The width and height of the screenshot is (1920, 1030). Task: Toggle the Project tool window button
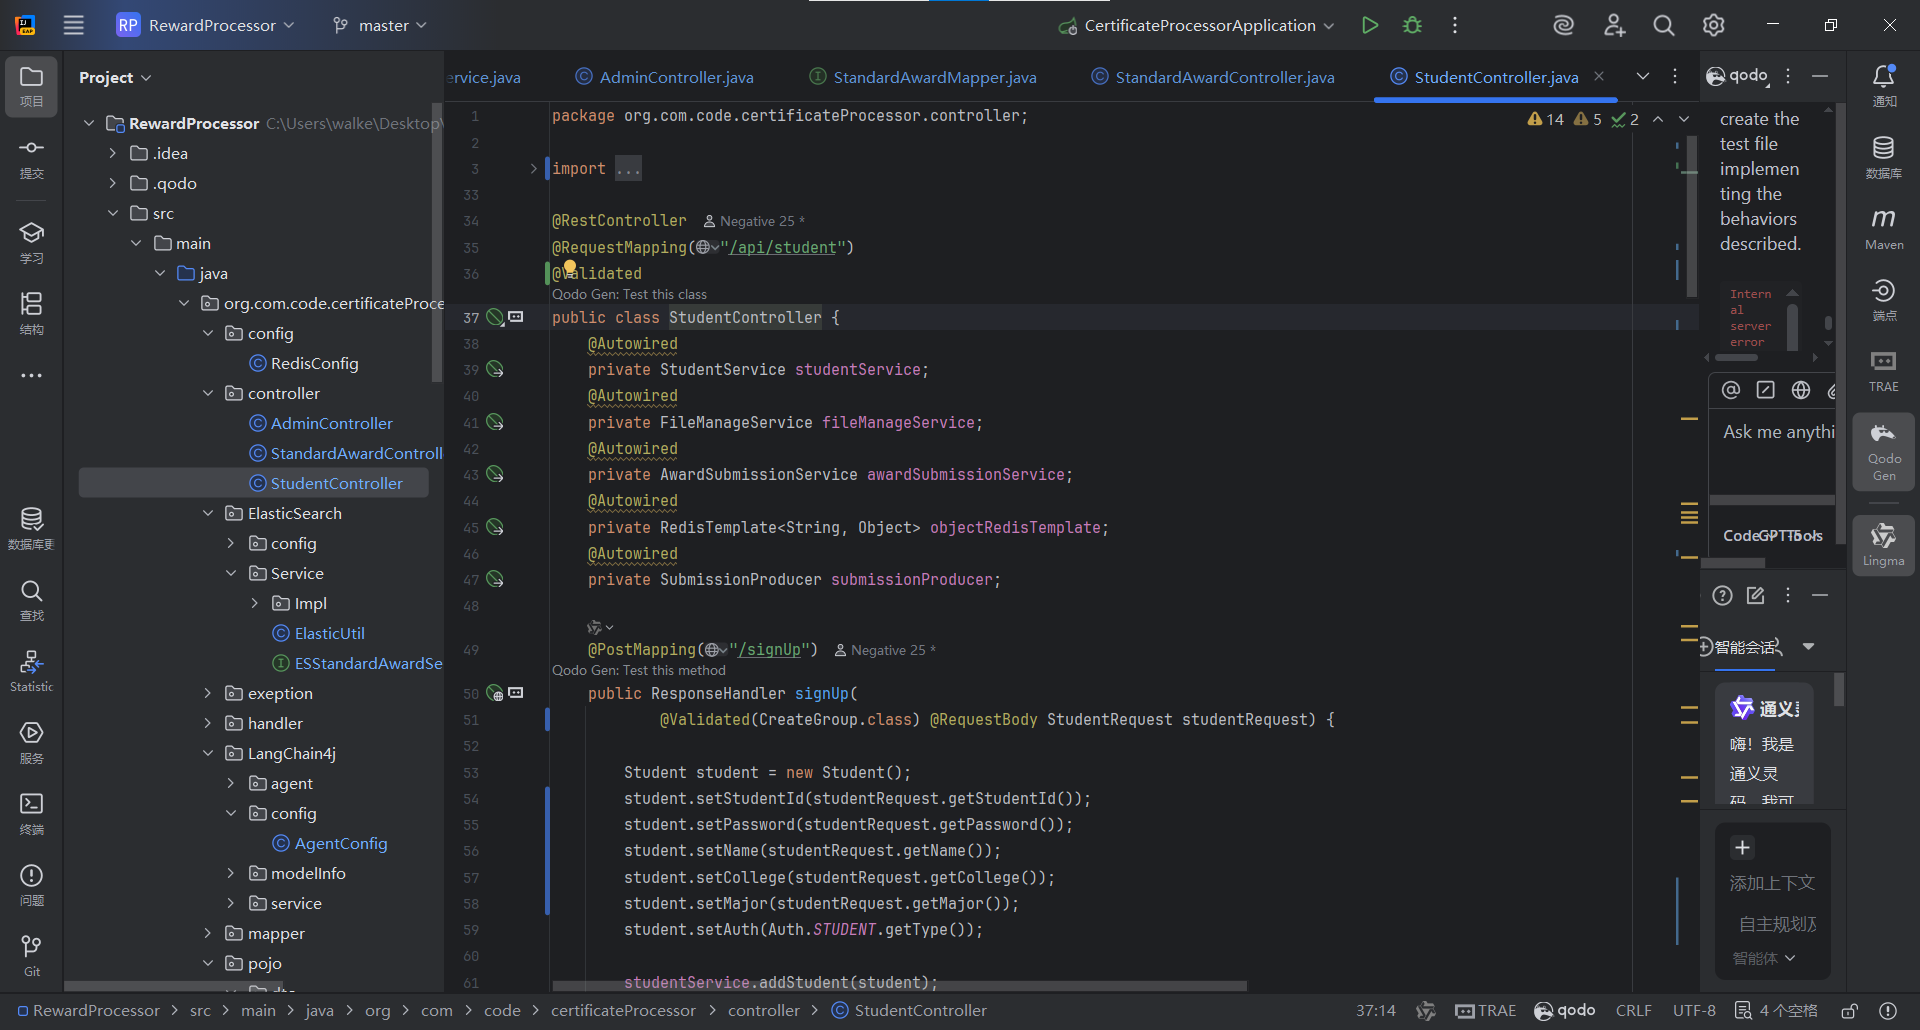pyautogui.click(x=31, y=86)
